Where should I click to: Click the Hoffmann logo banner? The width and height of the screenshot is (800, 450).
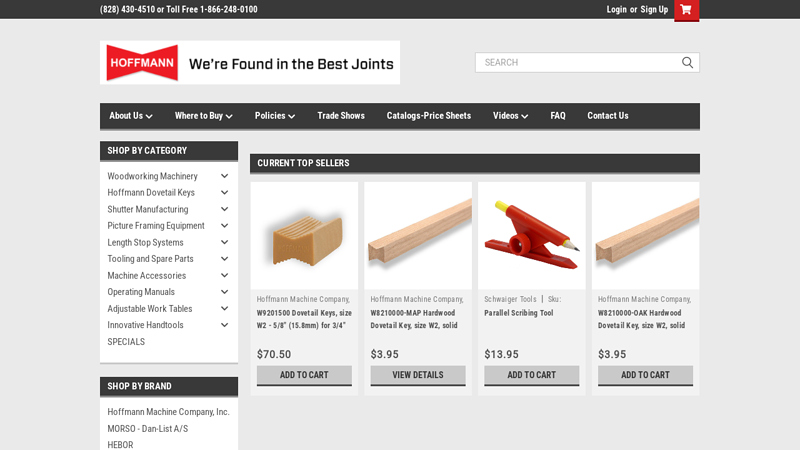click(250, 62)
